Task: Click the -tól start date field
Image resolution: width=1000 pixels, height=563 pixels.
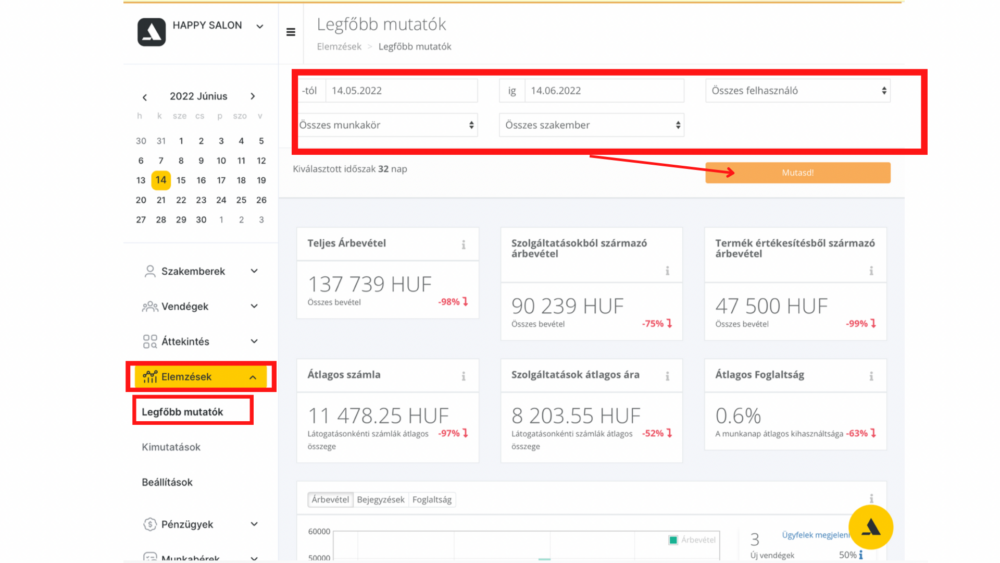Action: [x=401, y=91]
